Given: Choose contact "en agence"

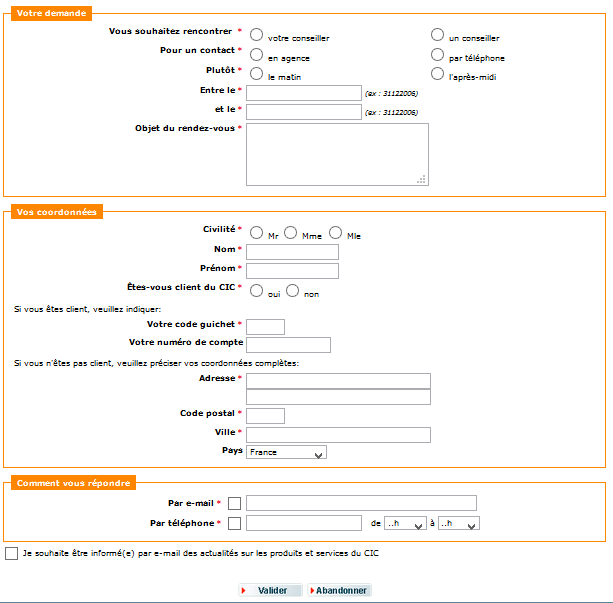Looking at the screenshot, I should [x=256, y=54].
